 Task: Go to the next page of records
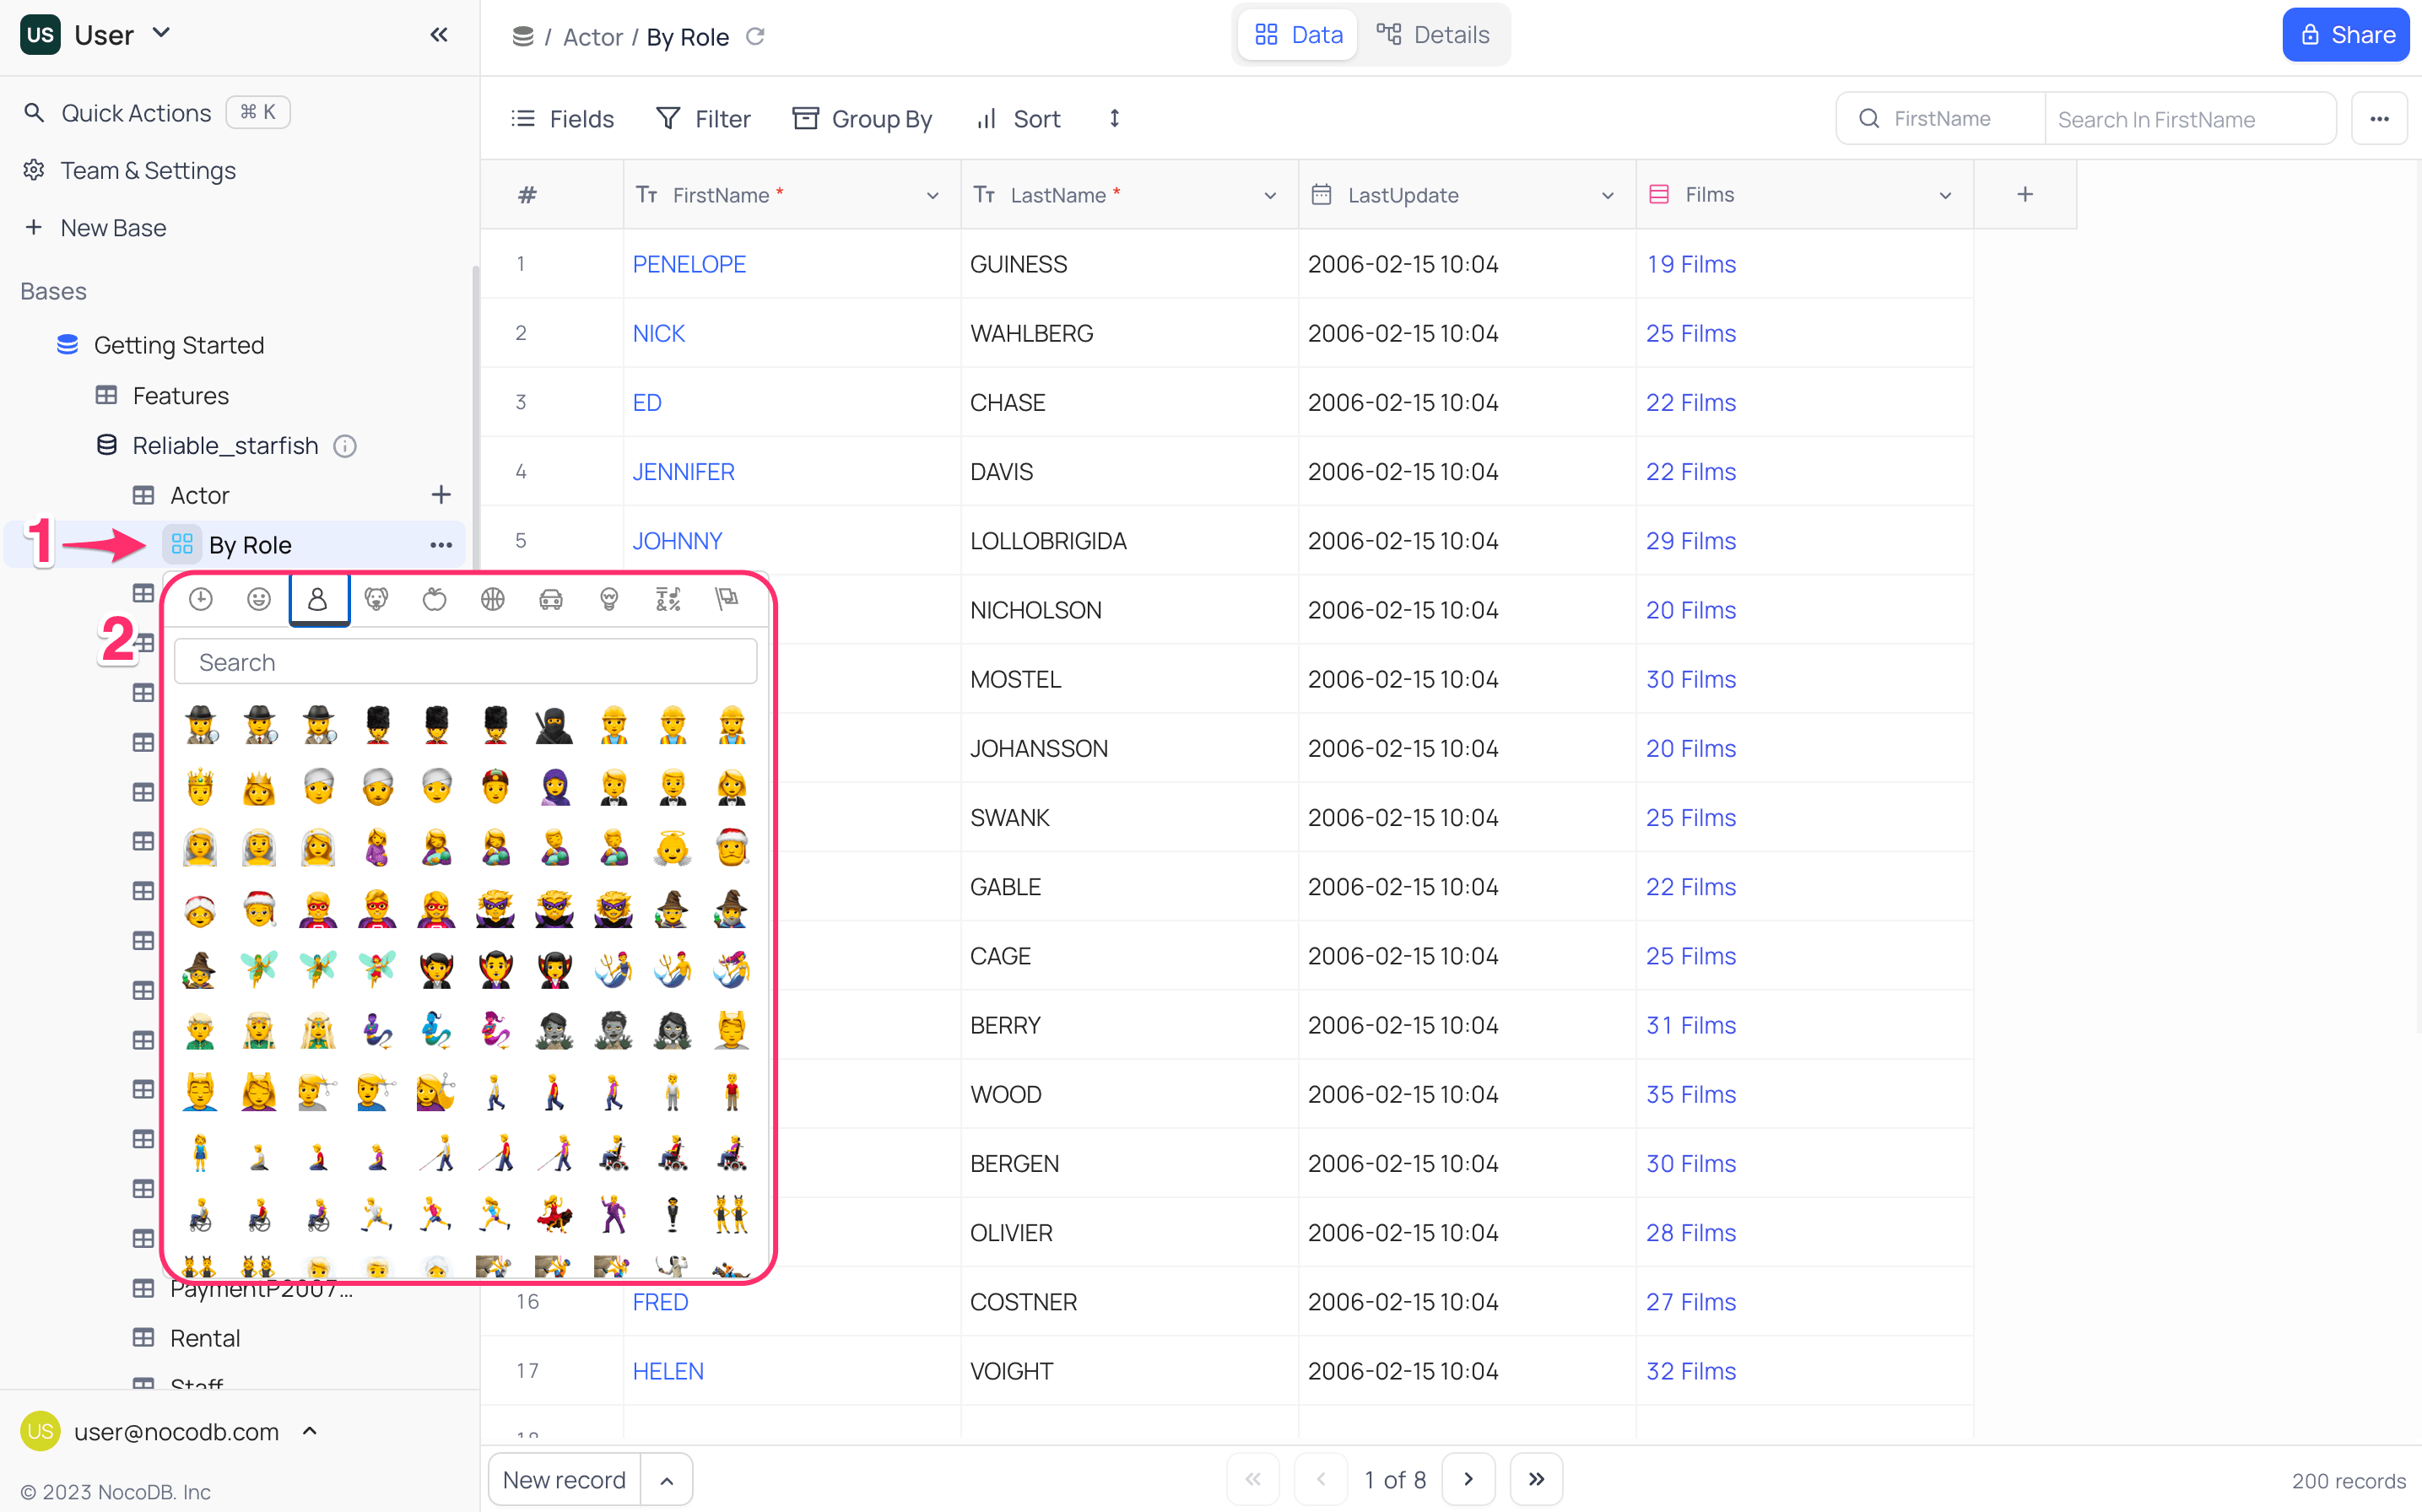tap(1468, 1479)
